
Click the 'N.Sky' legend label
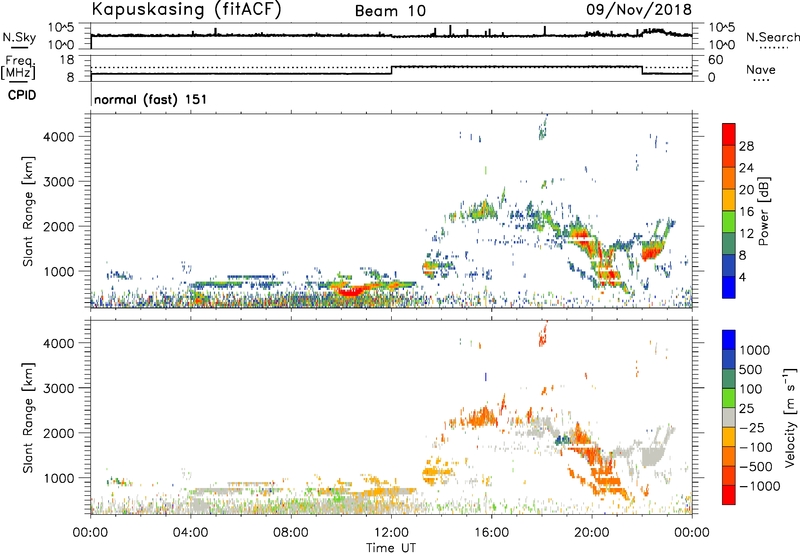pyautogui.click(x=19, y=37)
